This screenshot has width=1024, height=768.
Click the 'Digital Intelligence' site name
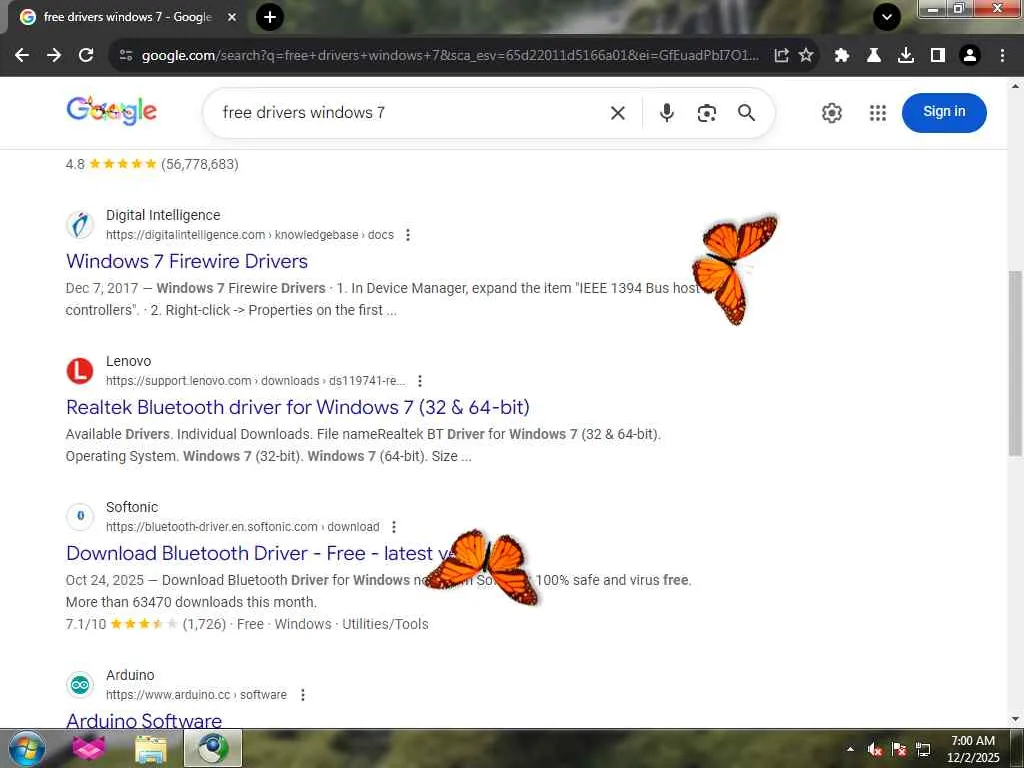[x=163, y=215]
